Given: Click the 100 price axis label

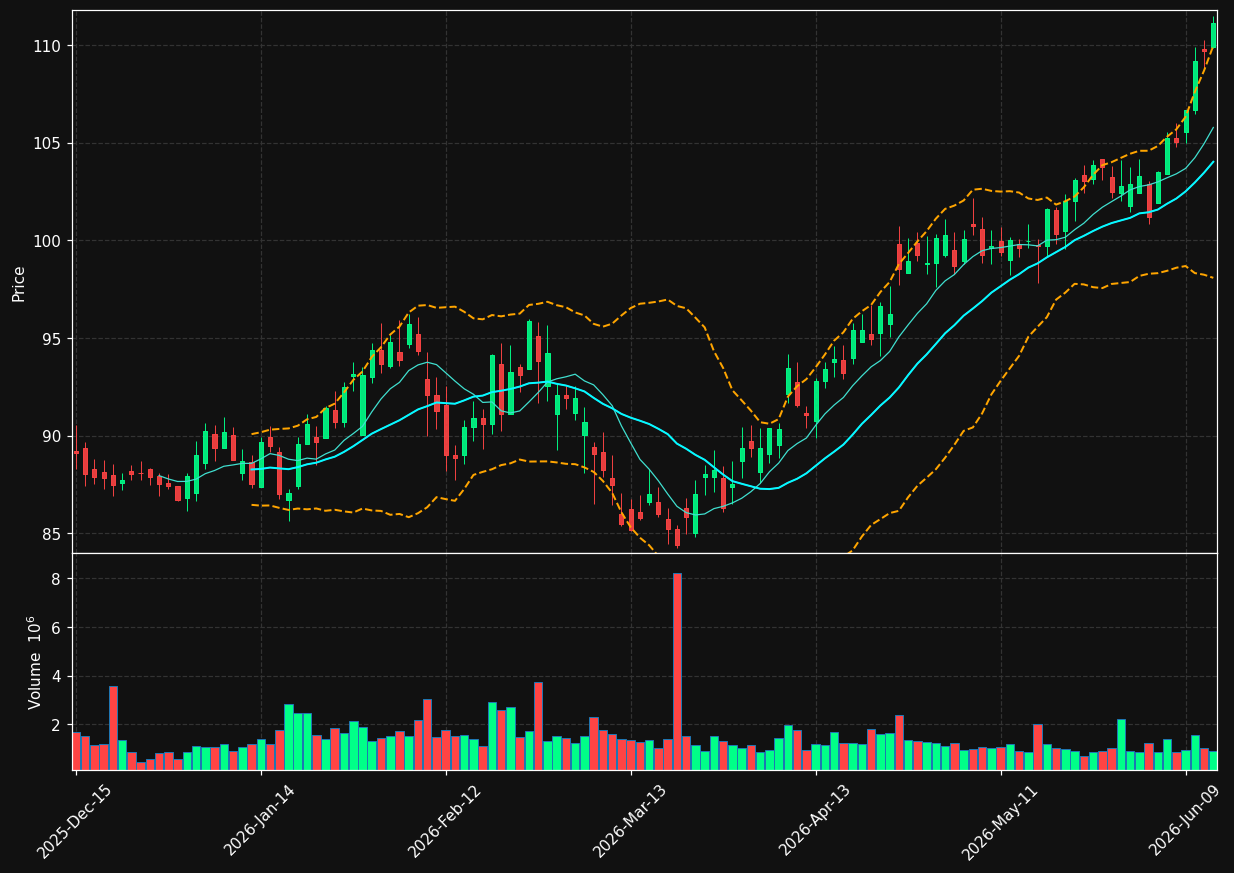Looking at the screenshot, I should tap(48, 241).
